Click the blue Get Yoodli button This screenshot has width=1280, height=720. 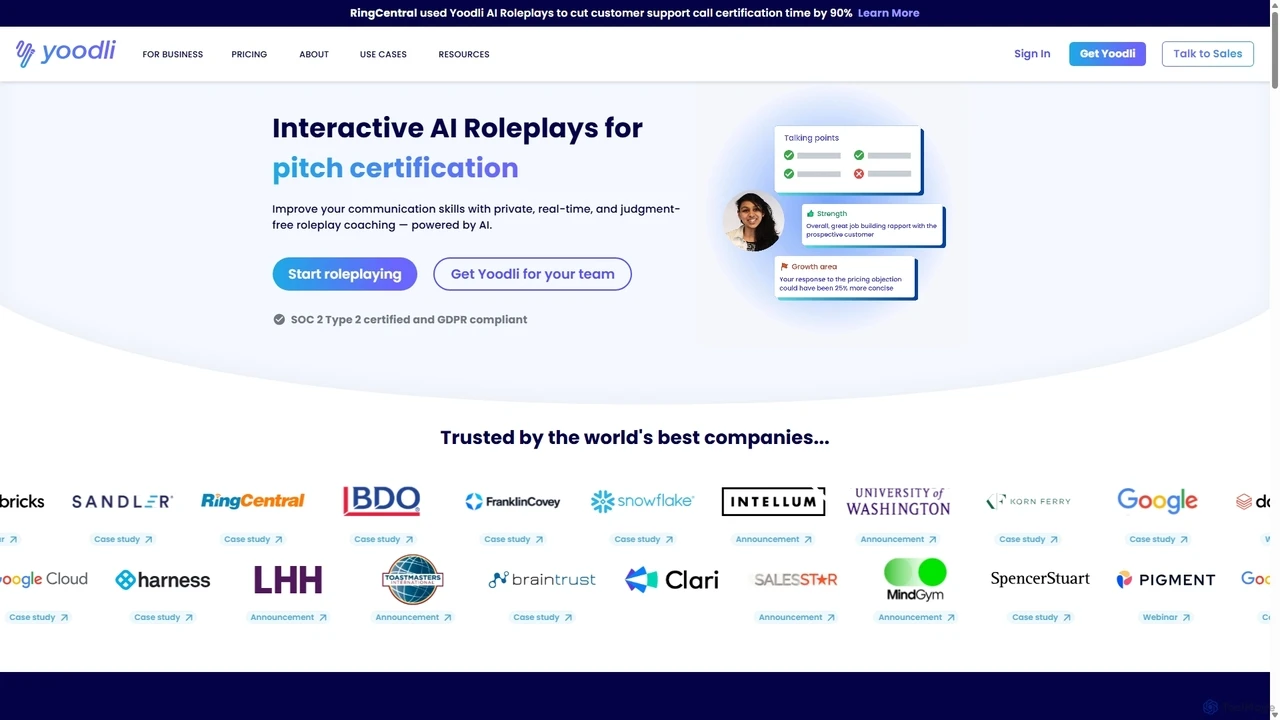1107,54
